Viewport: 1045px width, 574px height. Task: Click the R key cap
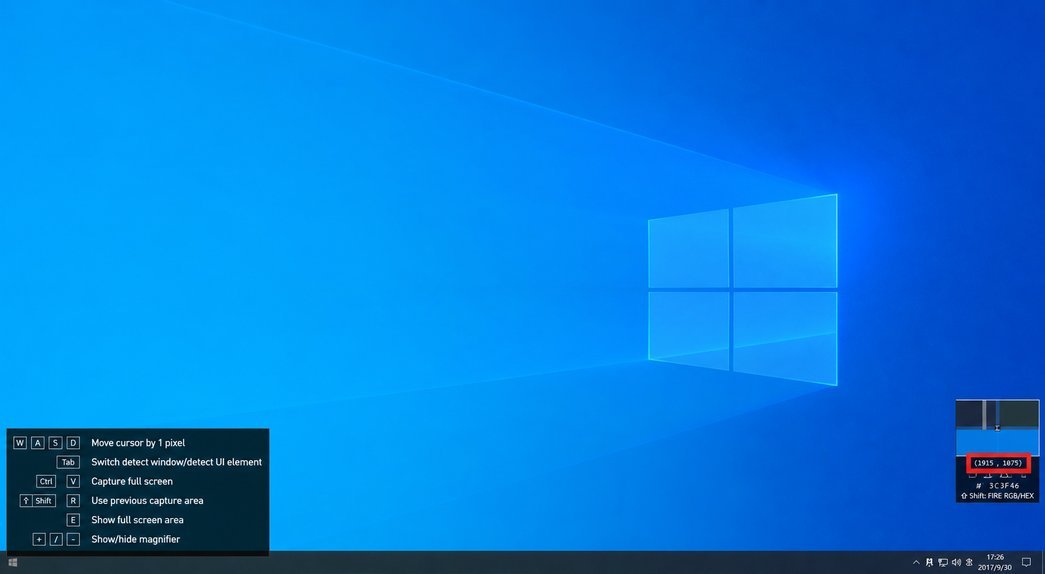click(73, 501)
